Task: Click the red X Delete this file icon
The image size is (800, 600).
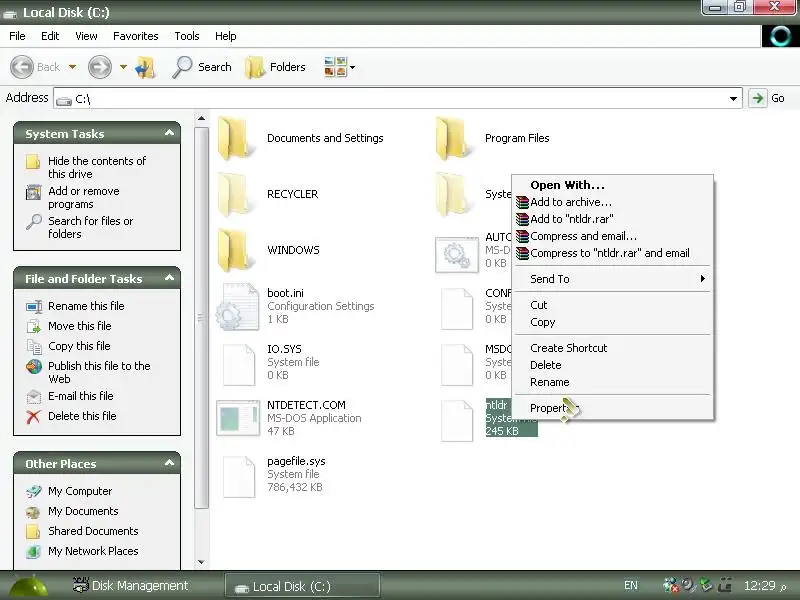Action: click(x=34, y=416)
